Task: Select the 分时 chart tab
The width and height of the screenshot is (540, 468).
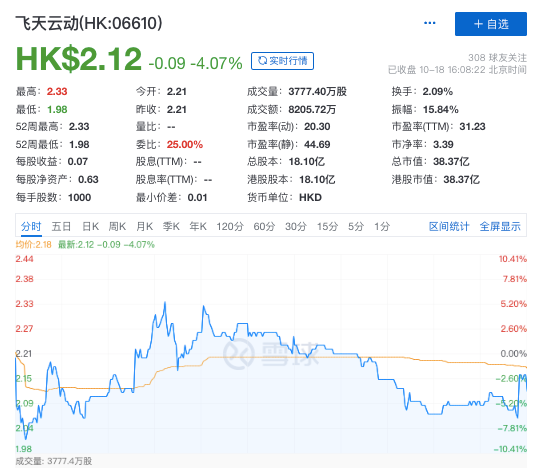Action: (31, 226)
